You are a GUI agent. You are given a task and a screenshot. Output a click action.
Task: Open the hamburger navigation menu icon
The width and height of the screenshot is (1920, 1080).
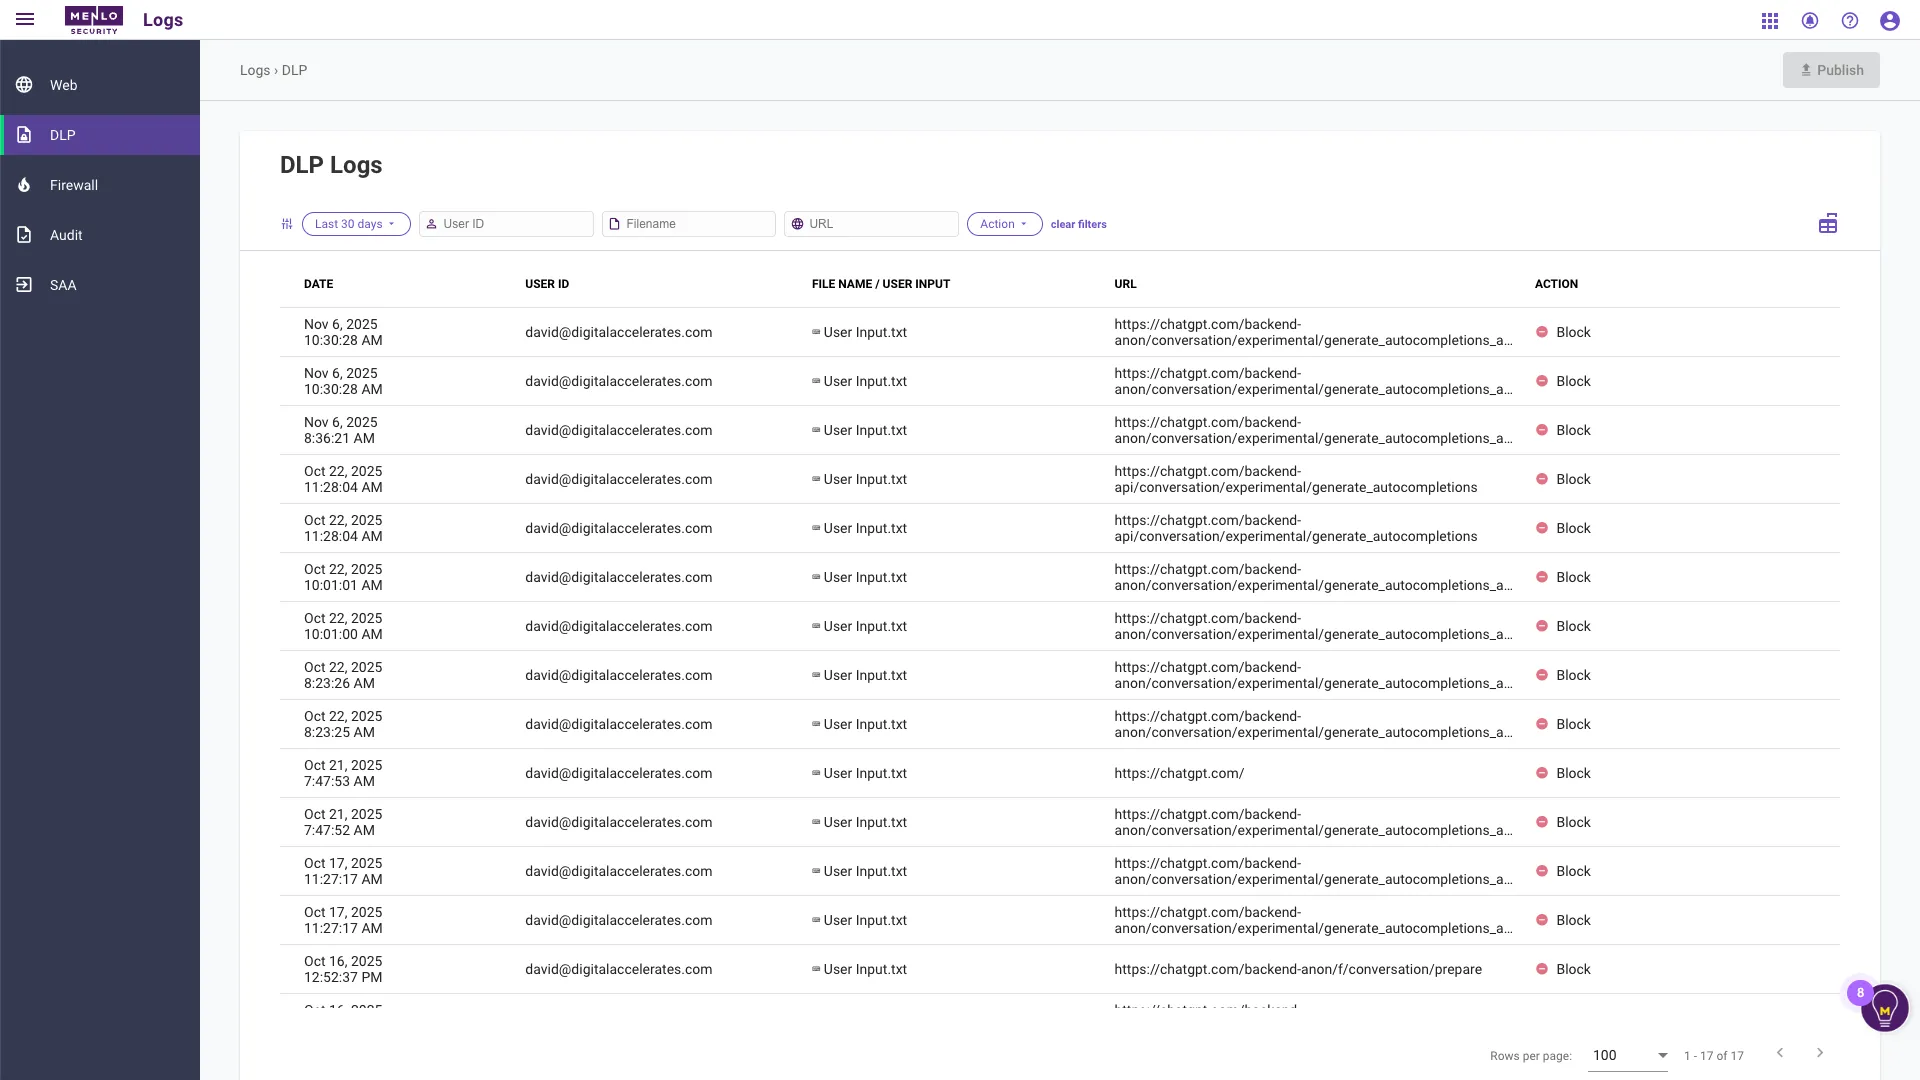pos(25,19)
